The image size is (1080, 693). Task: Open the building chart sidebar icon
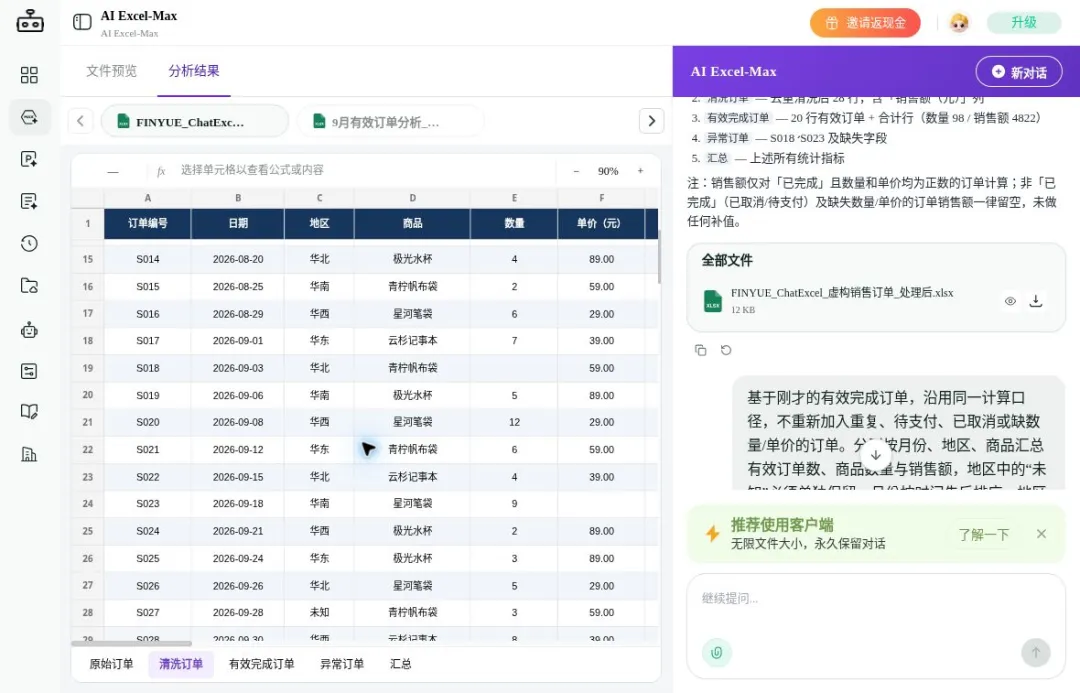coord(29,454)
